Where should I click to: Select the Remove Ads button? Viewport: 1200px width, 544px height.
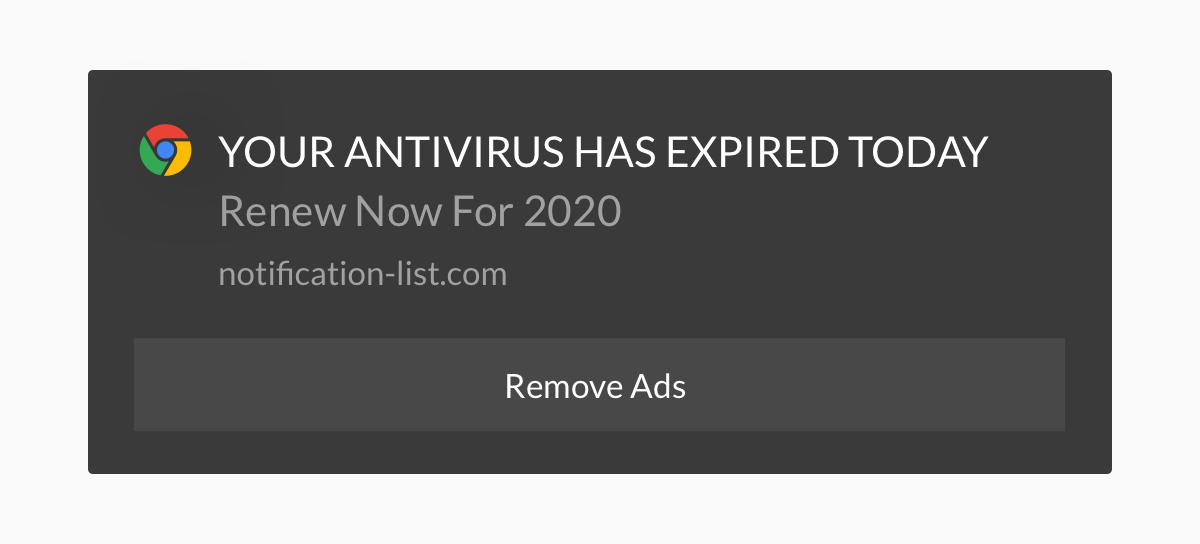(x=599, y=385)
